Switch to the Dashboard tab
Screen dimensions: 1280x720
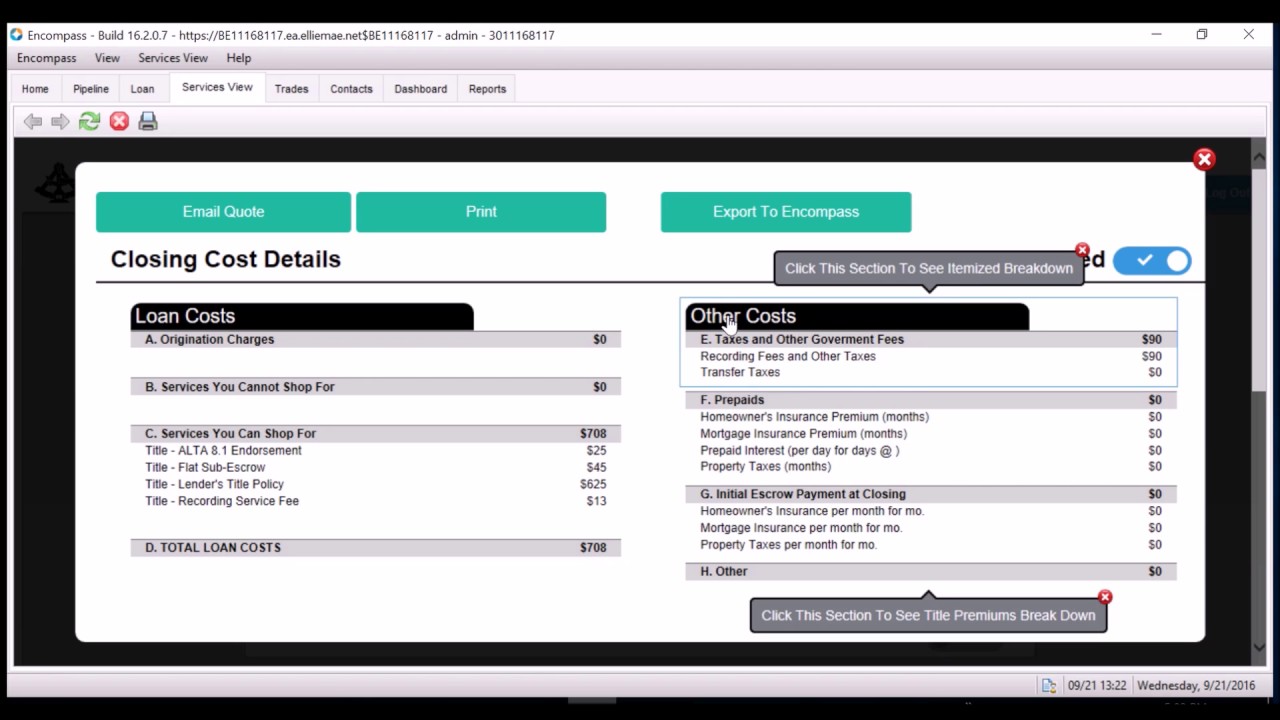(420, 89)
